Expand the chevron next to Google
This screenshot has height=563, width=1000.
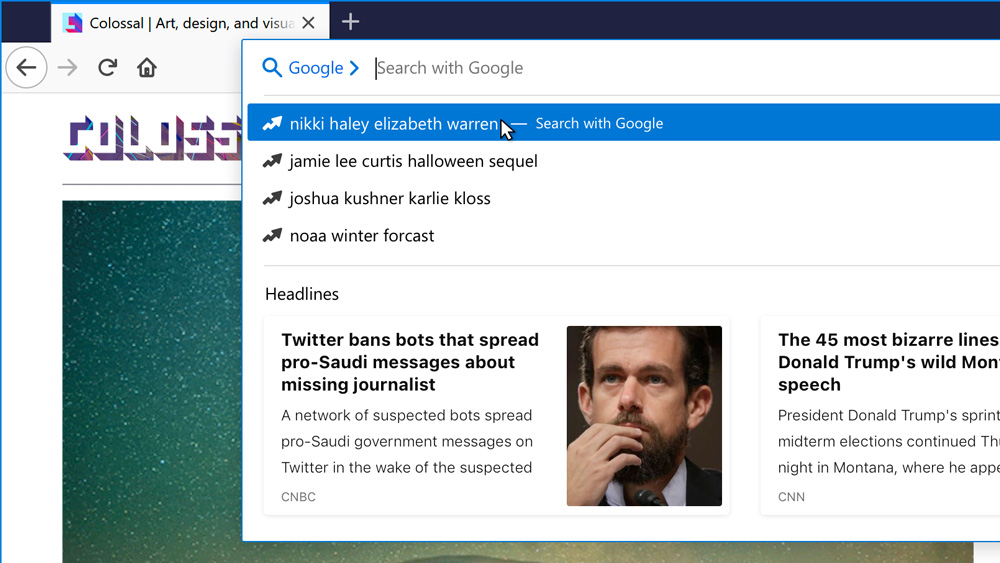(355, 68)
